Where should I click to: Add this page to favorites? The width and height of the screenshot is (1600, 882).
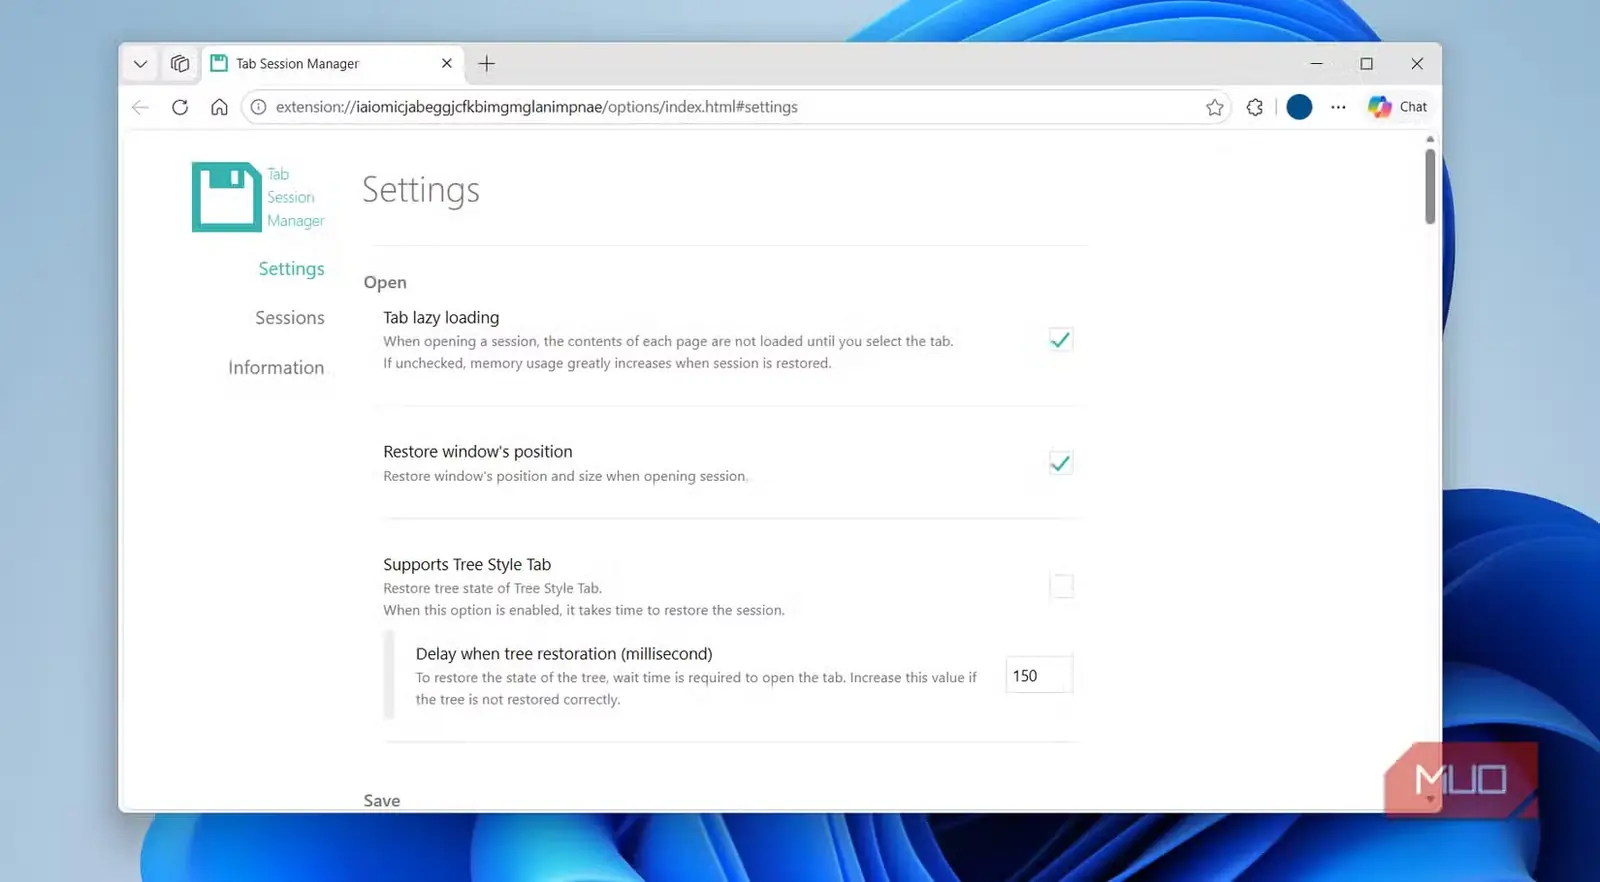(1214, 107)
